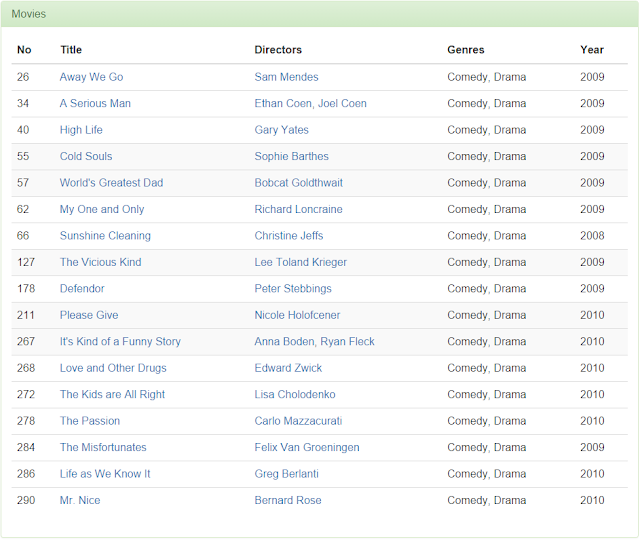Click number 272 in the No column
Image resolution: width=640 pixels, height=540 pixels.
pos(26,395)
